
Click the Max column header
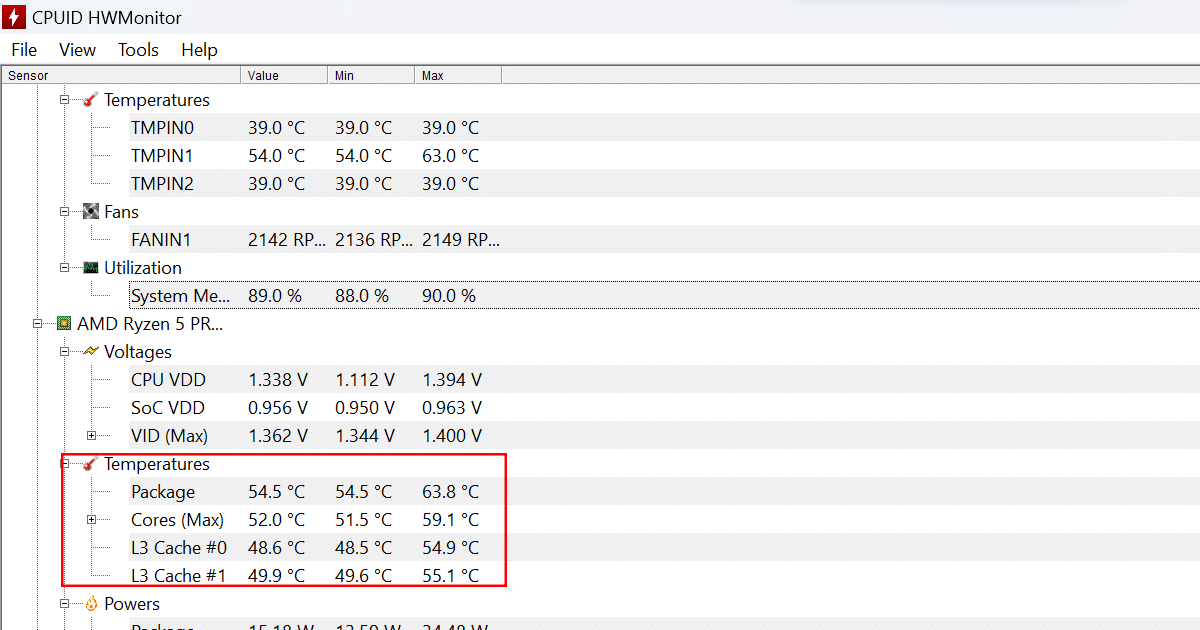coord(458,76)
